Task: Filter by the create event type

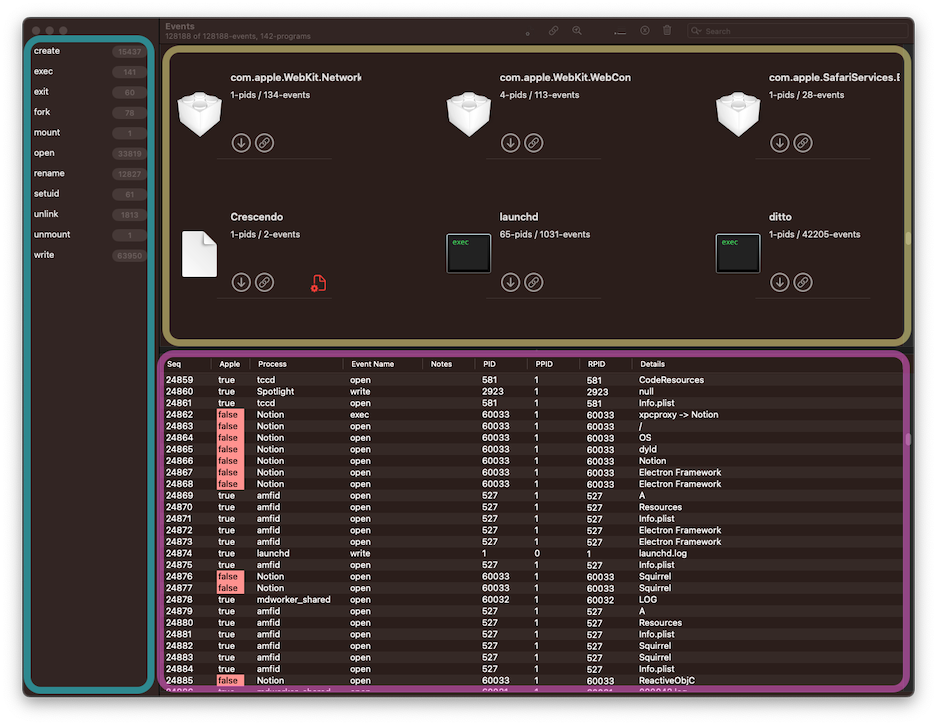Action: coord(88,51)
